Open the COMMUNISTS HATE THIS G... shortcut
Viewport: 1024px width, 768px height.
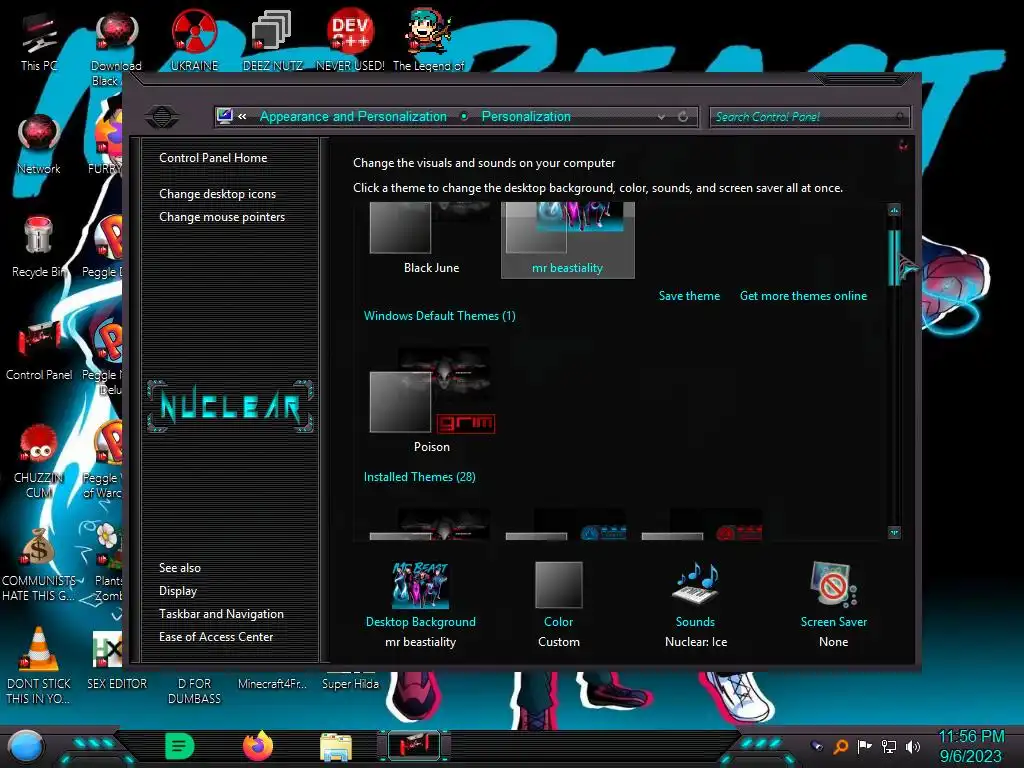[39, 564]
